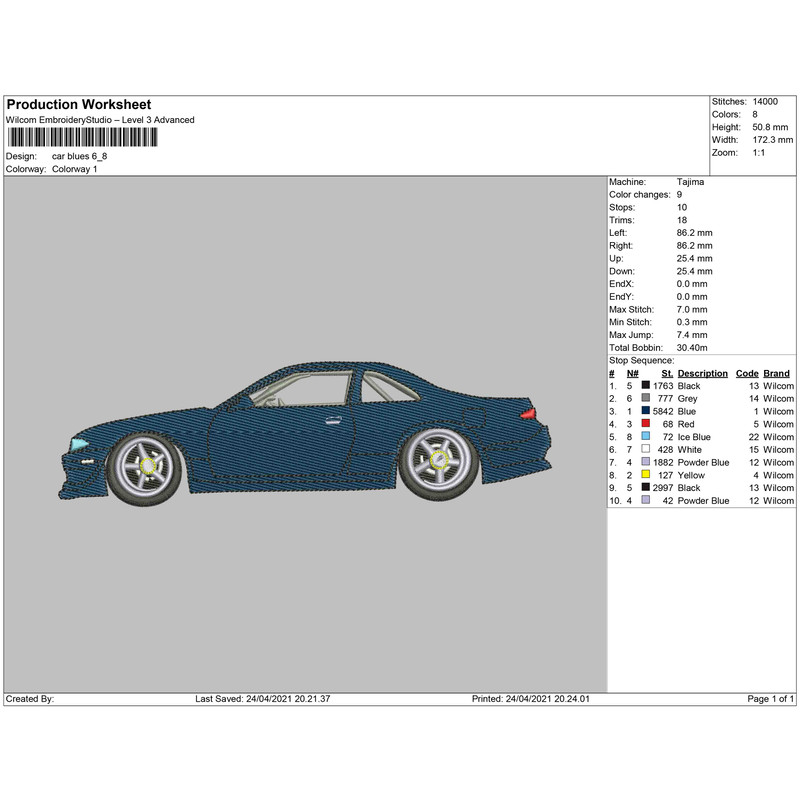Click the Brand column header
The width and height of the screenshot is (800, 800).
779,372
